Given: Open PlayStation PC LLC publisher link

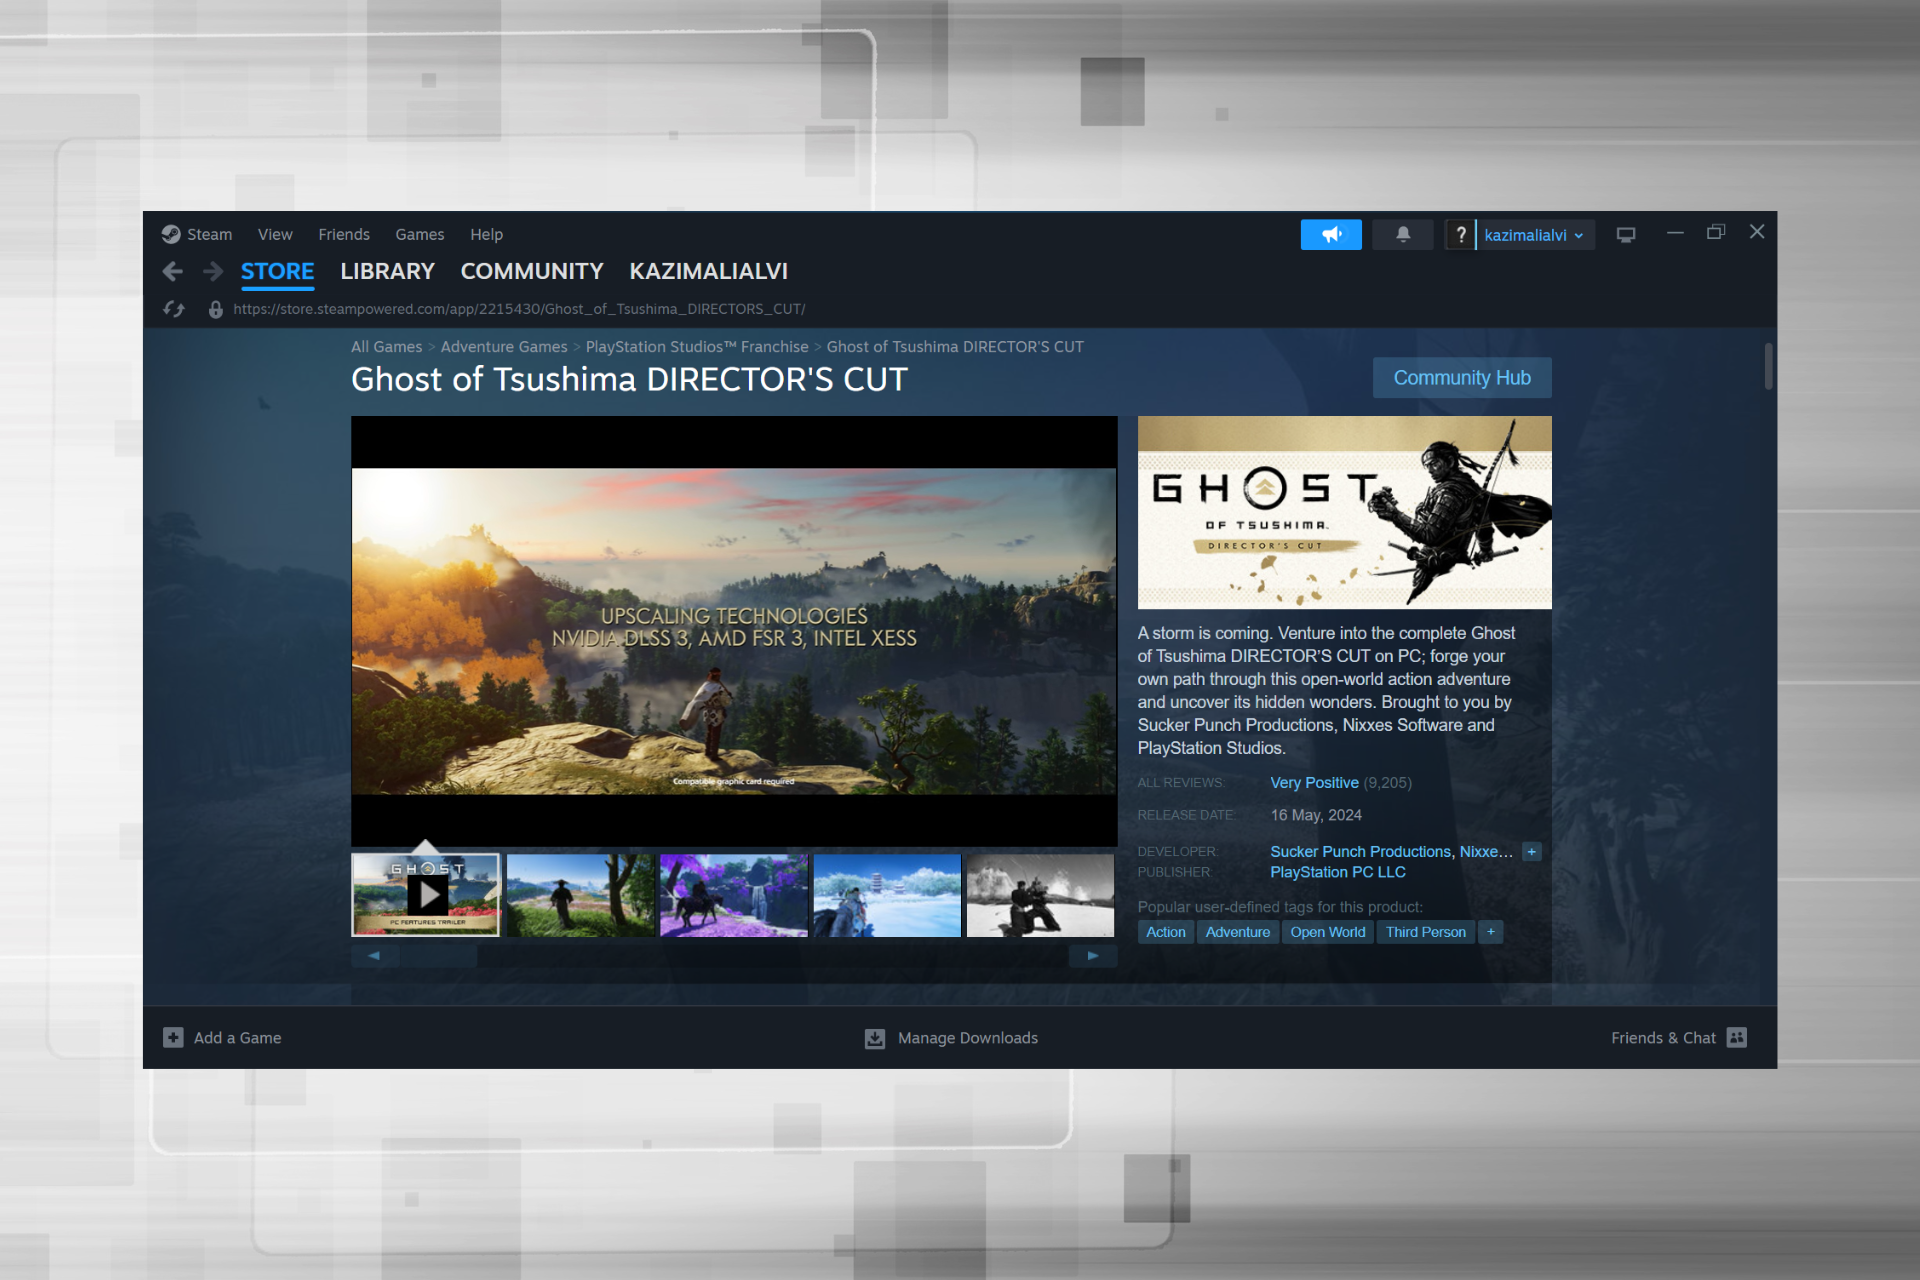Looking at the screenshot, I should (x=1338, y=872).
